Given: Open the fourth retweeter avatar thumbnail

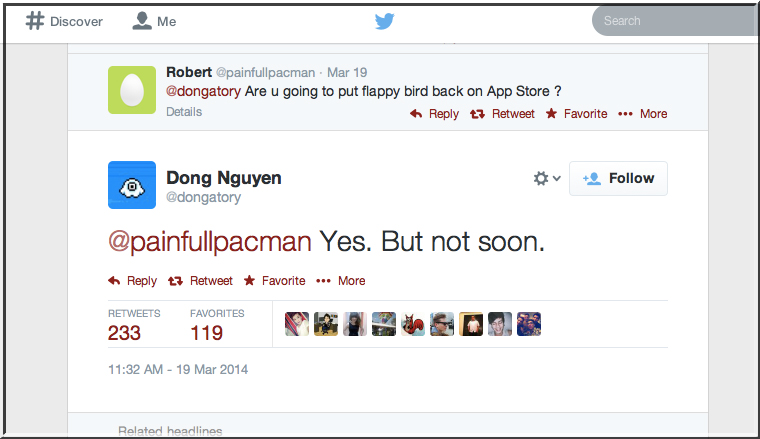Looking at the screenshot, I should click(384, 324).
